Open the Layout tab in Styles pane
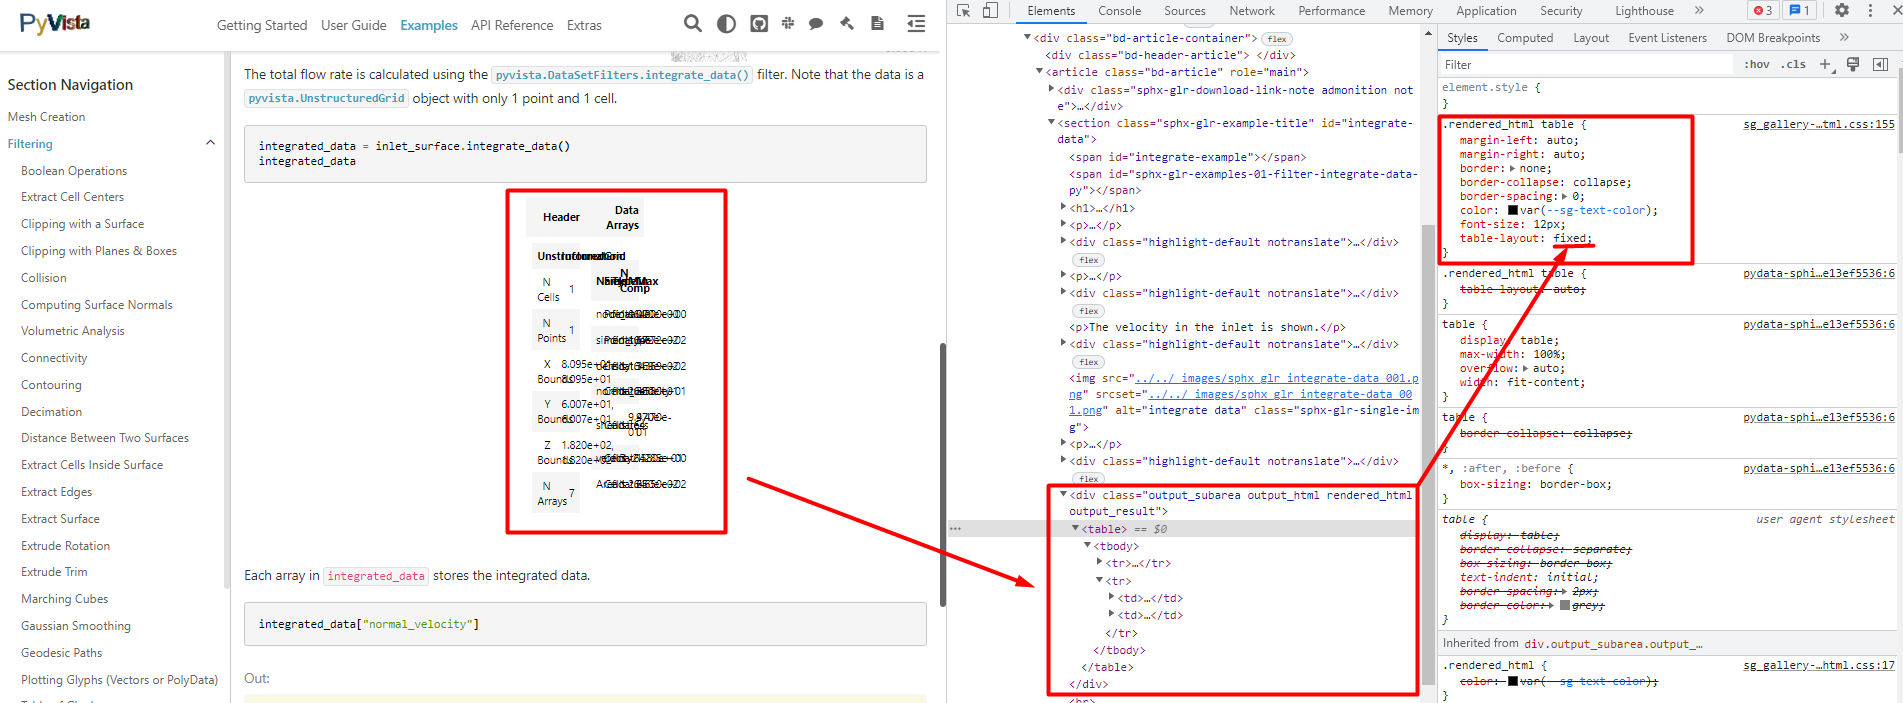 pyautogui.click(x=1591, y=37)
